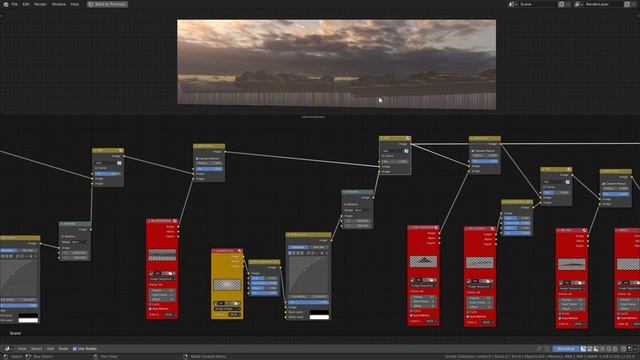Image resolution: width=640 pixels, height=360 pixels.
Task: Toggle Cyclic checkbox on leftmost red image node
Action: 151,304
